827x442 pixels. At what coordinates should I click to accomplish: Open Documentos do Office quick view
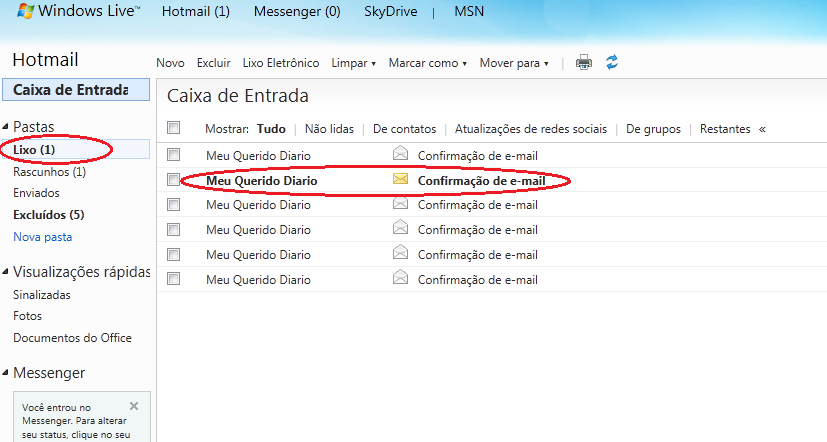point(72,338)
